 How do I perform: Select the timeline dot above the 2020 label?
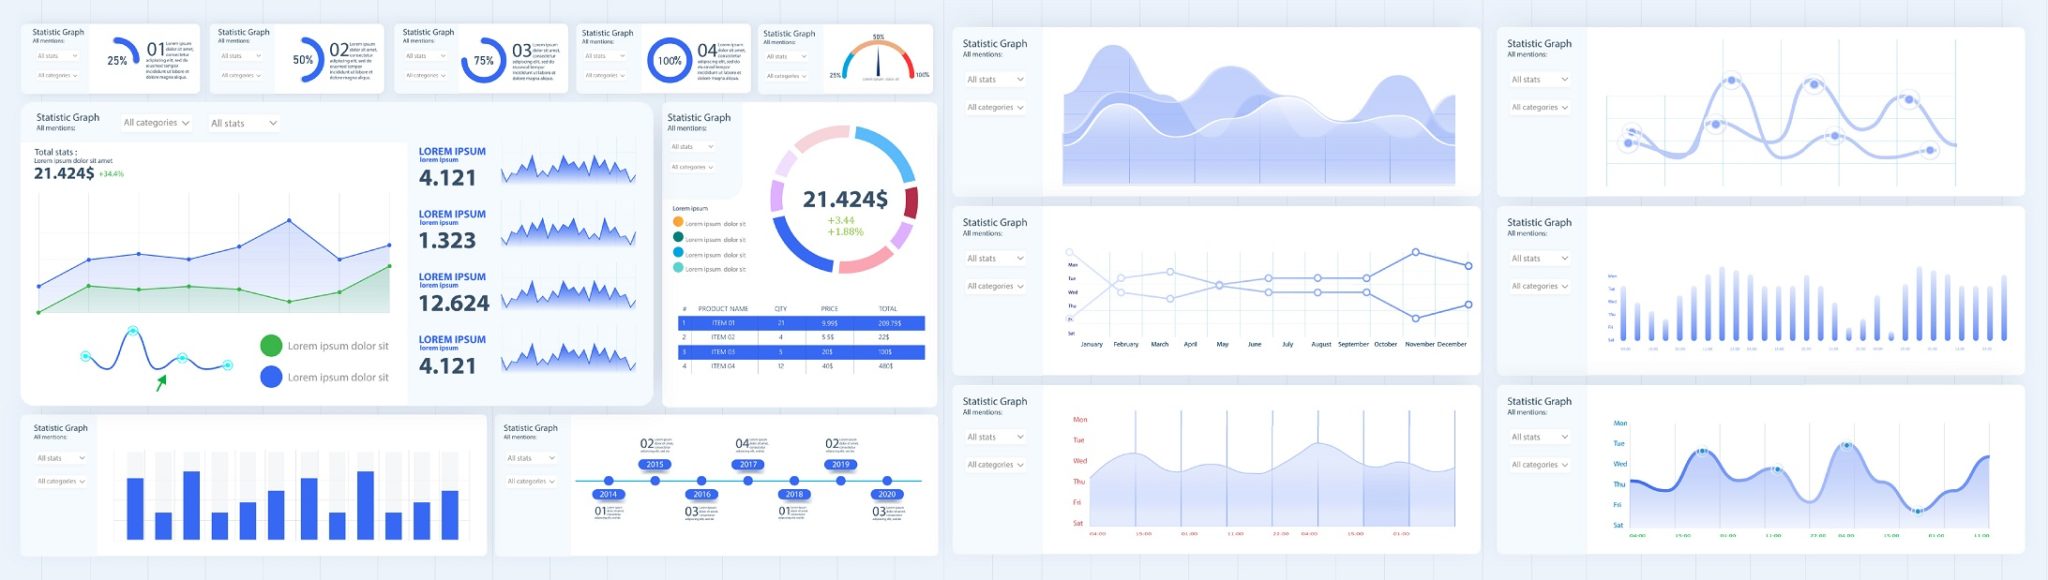coord(887,481)
